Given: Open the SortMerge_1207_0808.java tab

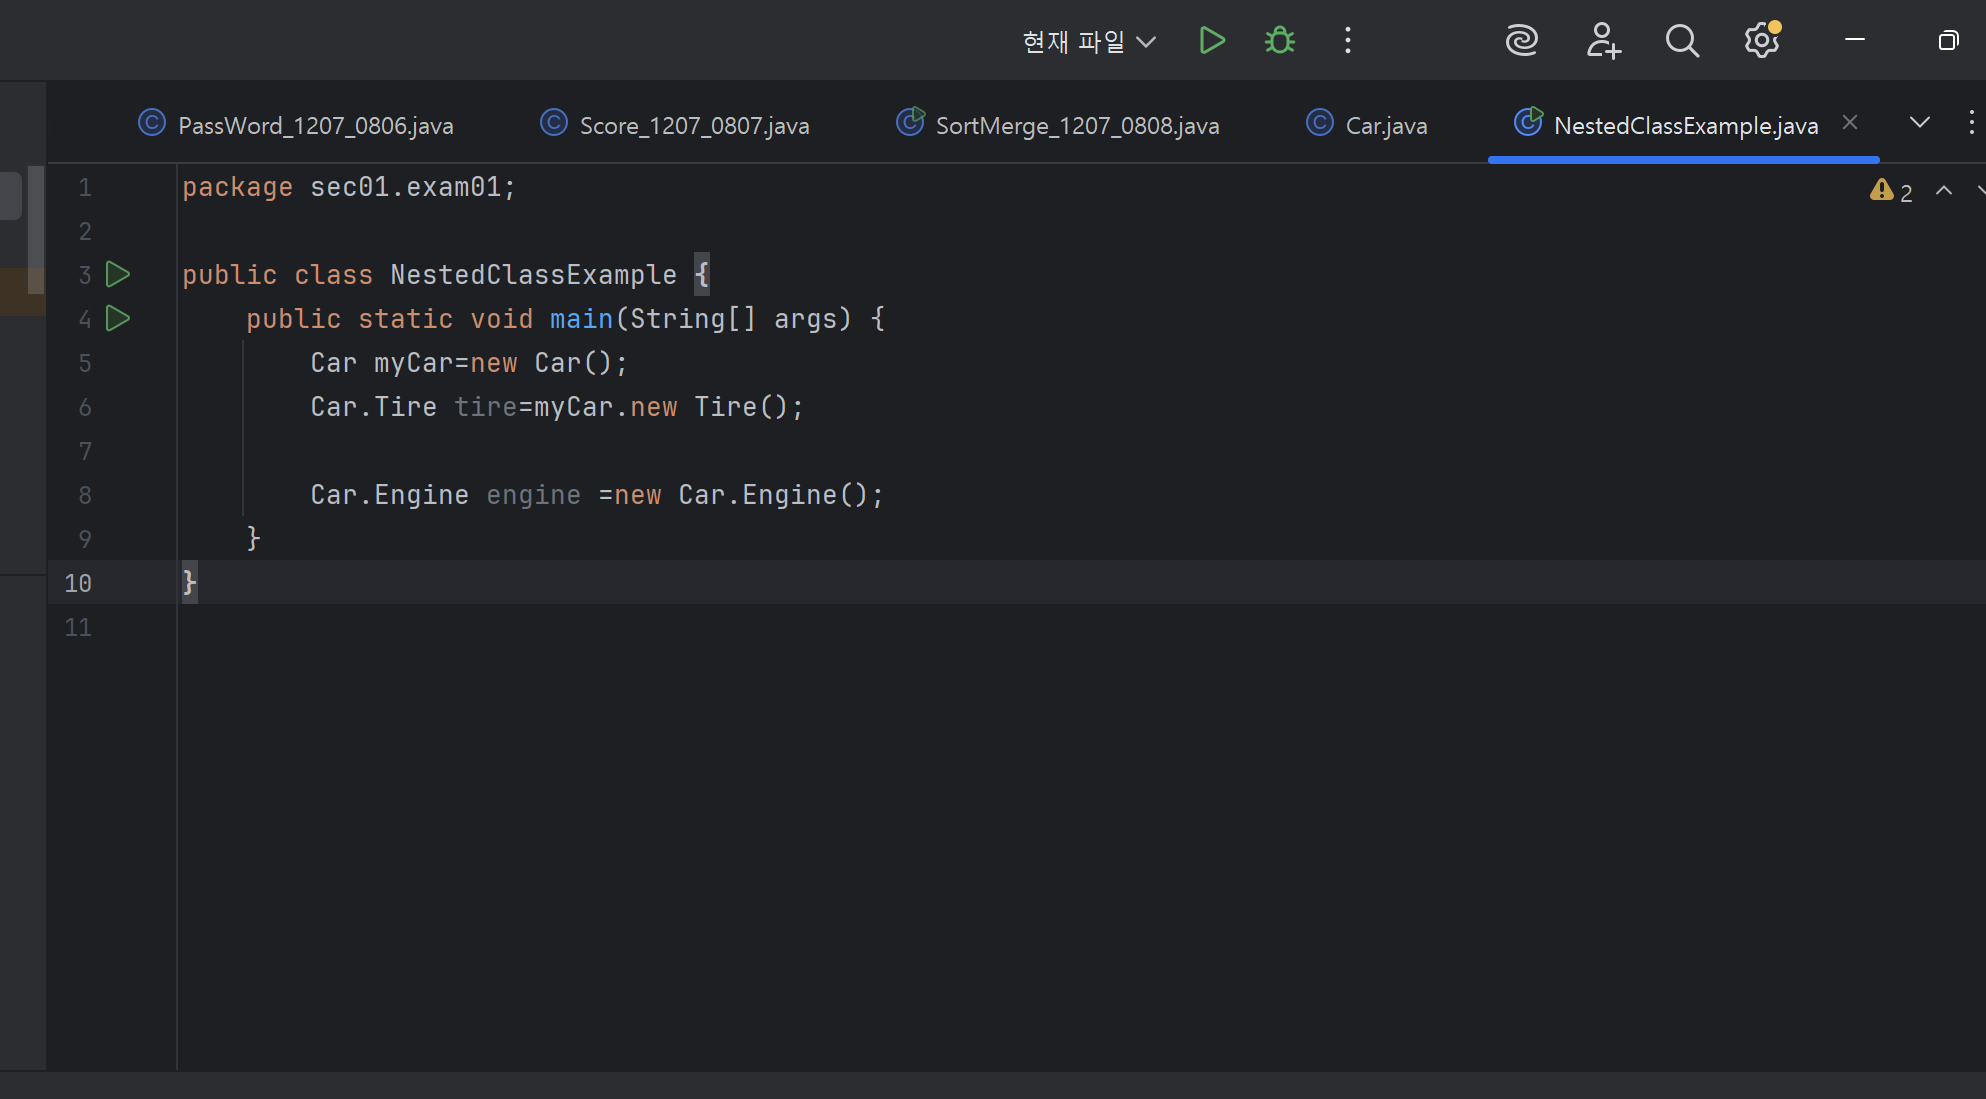Looking at the screenshot, I should (1076, 126).
